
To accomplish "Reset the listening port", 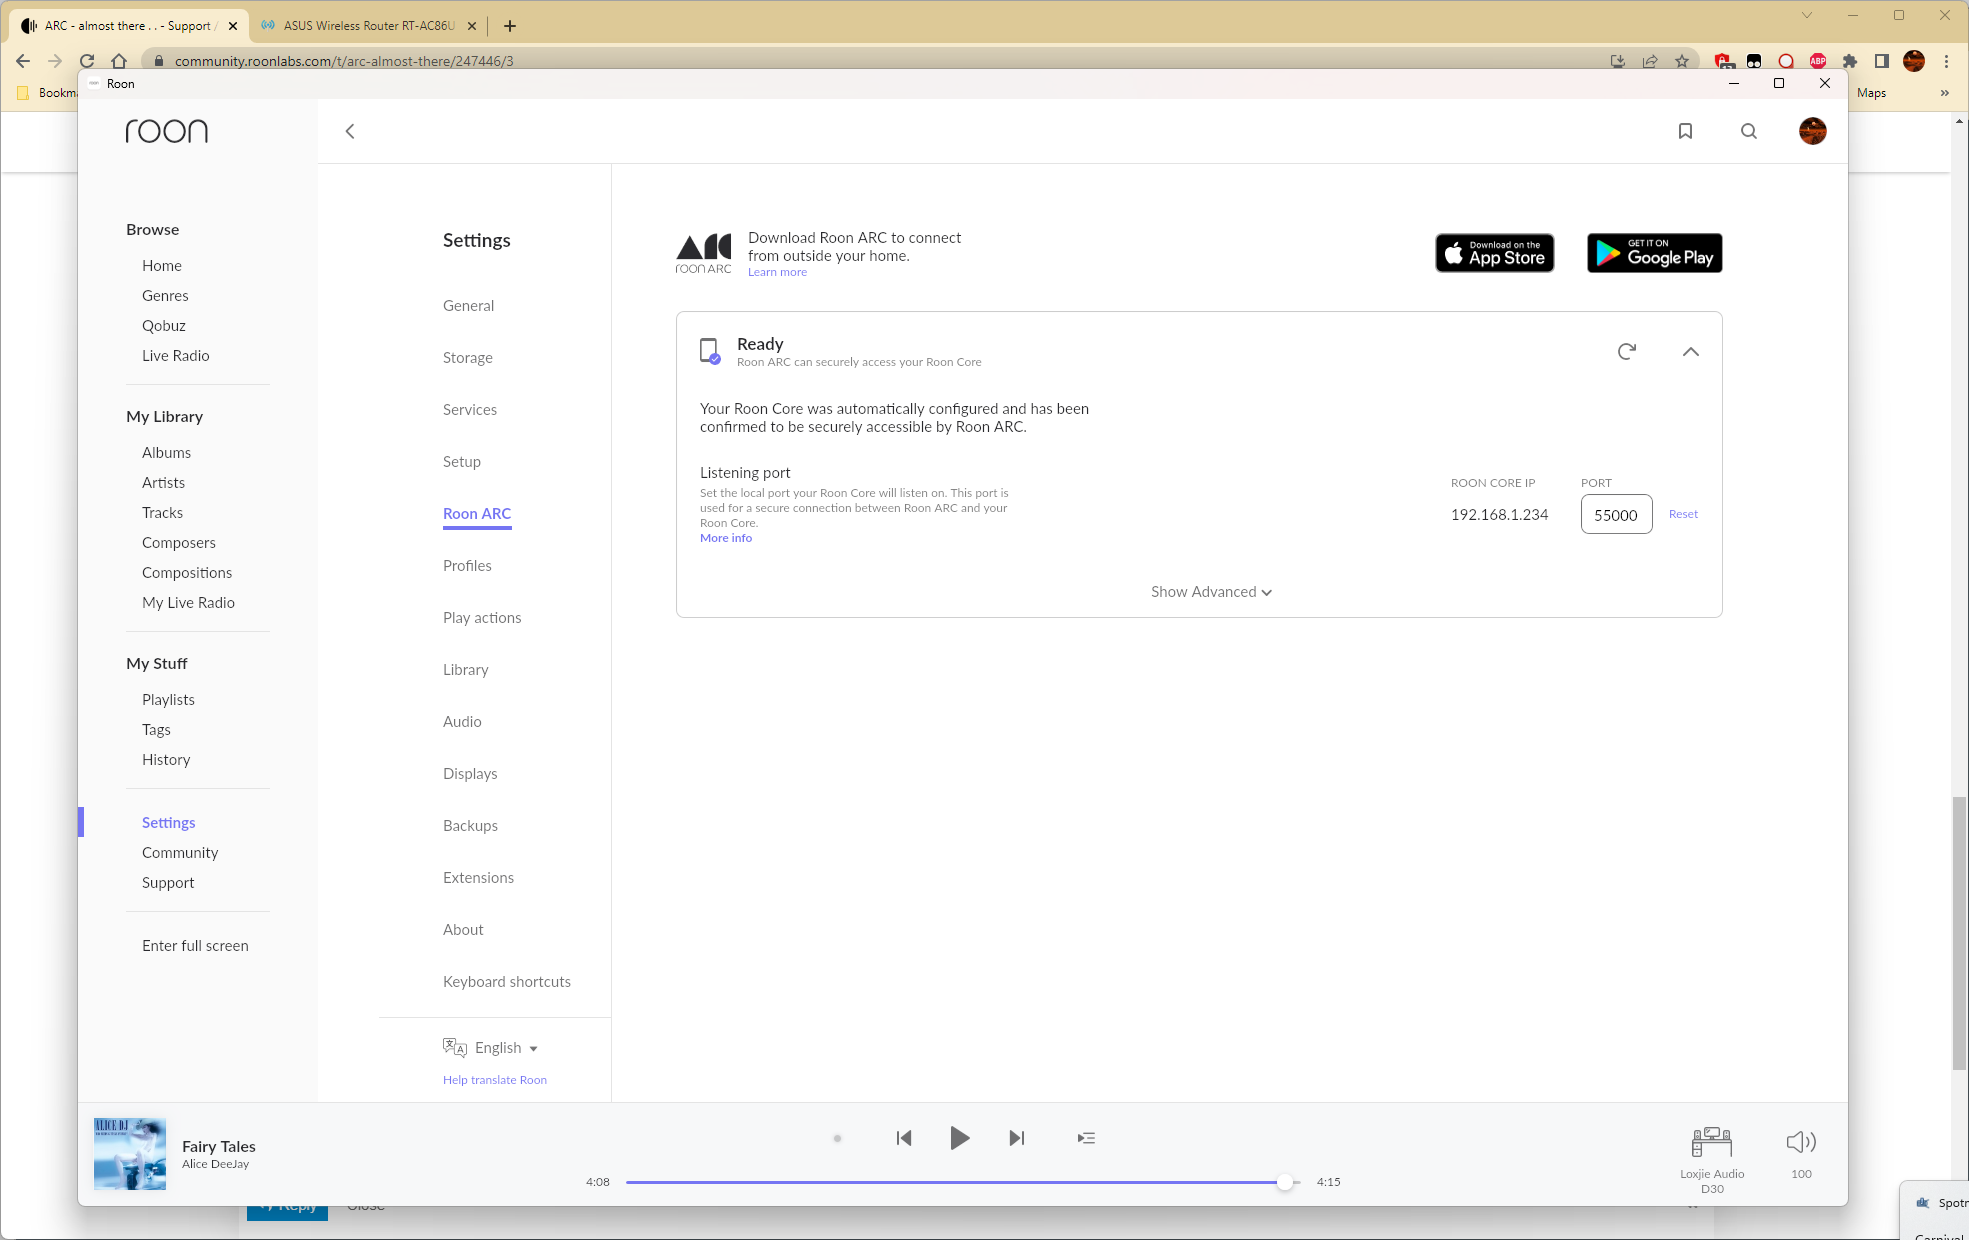I will click(x=1683, y=514).
